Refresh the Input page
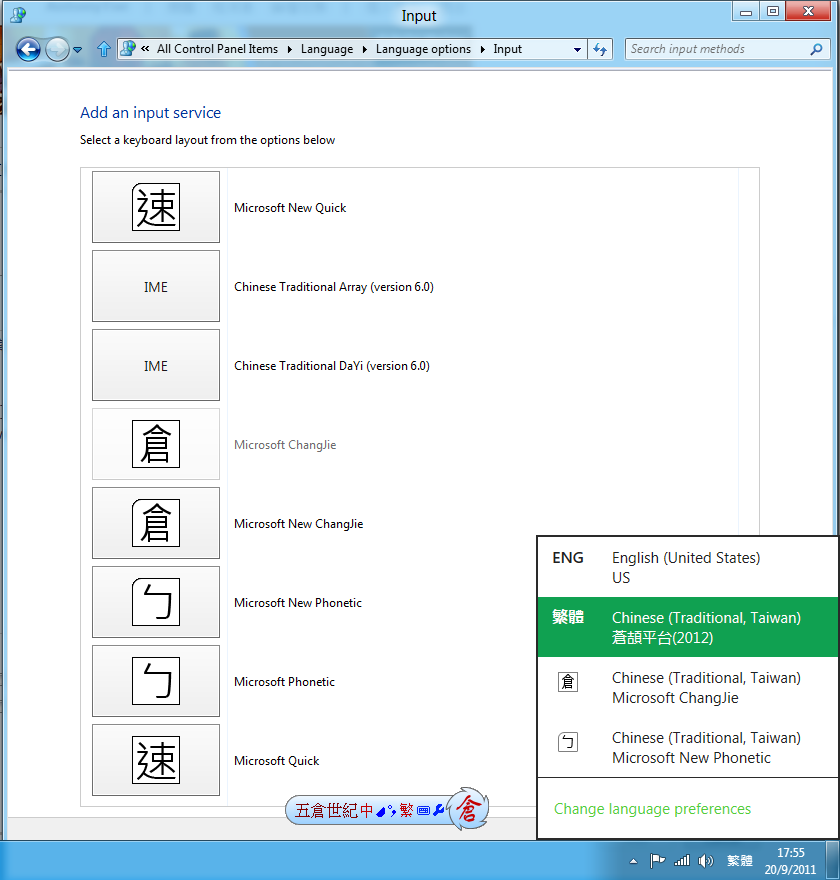 pos(600,49)
